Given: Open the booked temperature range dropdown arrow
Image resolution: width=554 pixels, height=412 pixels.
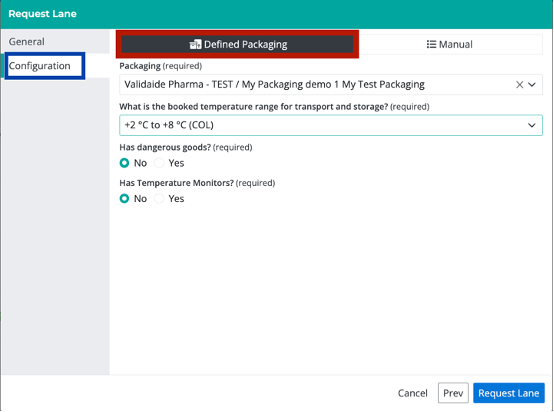Looking at the screenshot, I should [x=532, y=125].
